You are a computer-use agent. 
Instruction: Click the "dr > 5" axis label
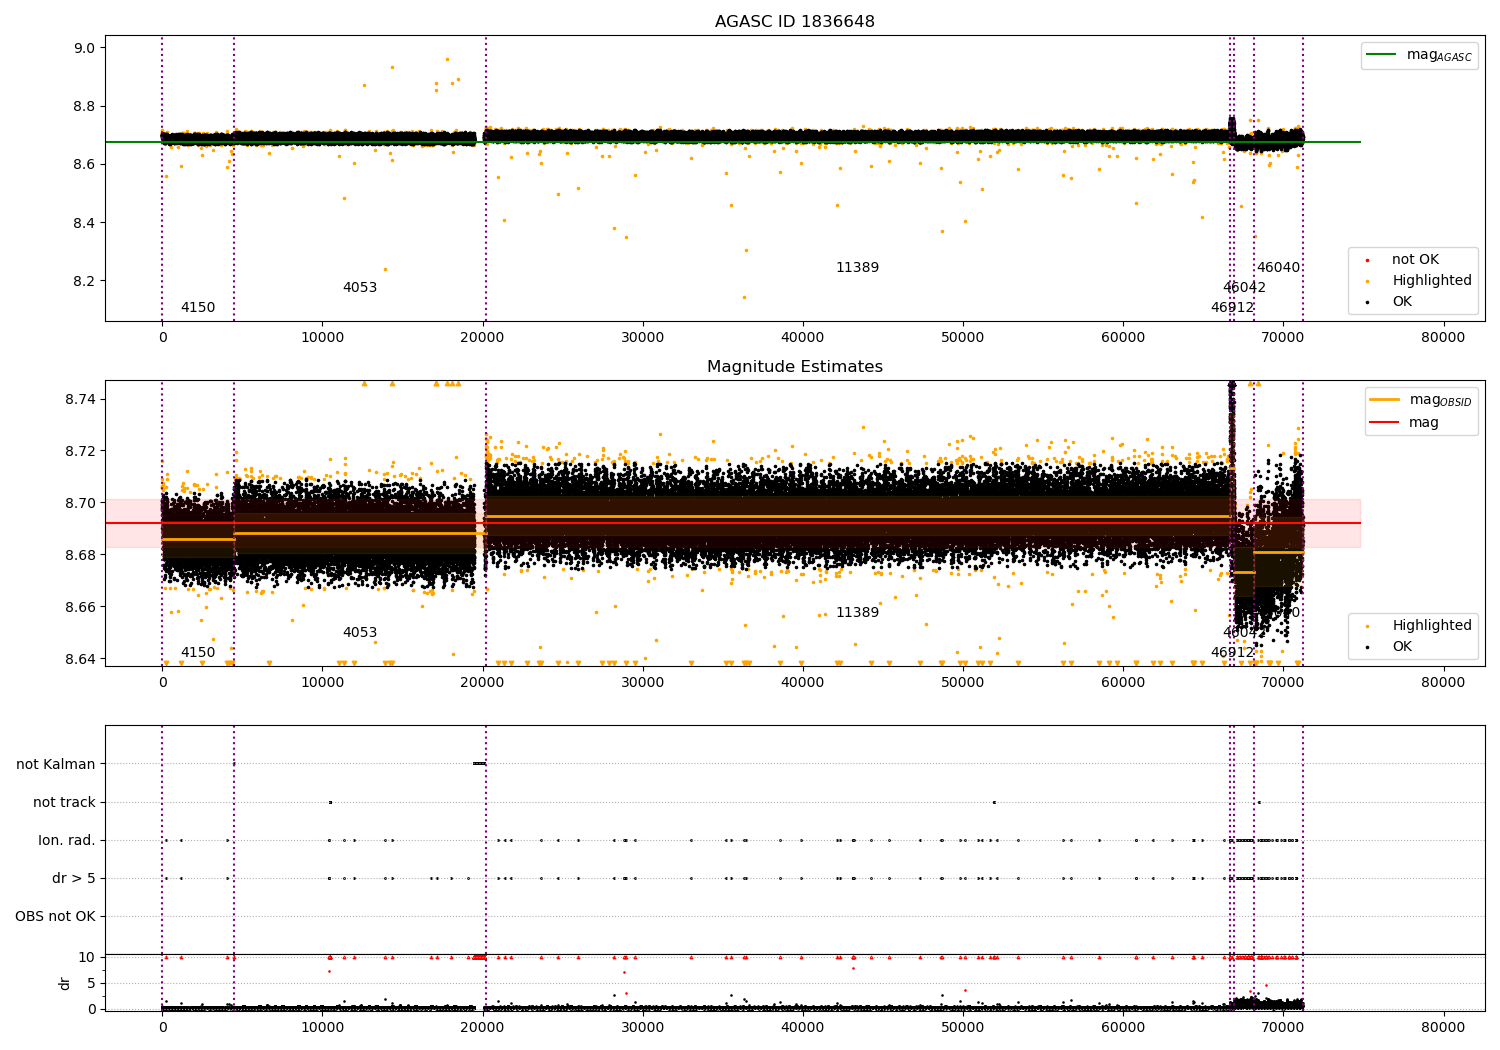coord(74,879)
